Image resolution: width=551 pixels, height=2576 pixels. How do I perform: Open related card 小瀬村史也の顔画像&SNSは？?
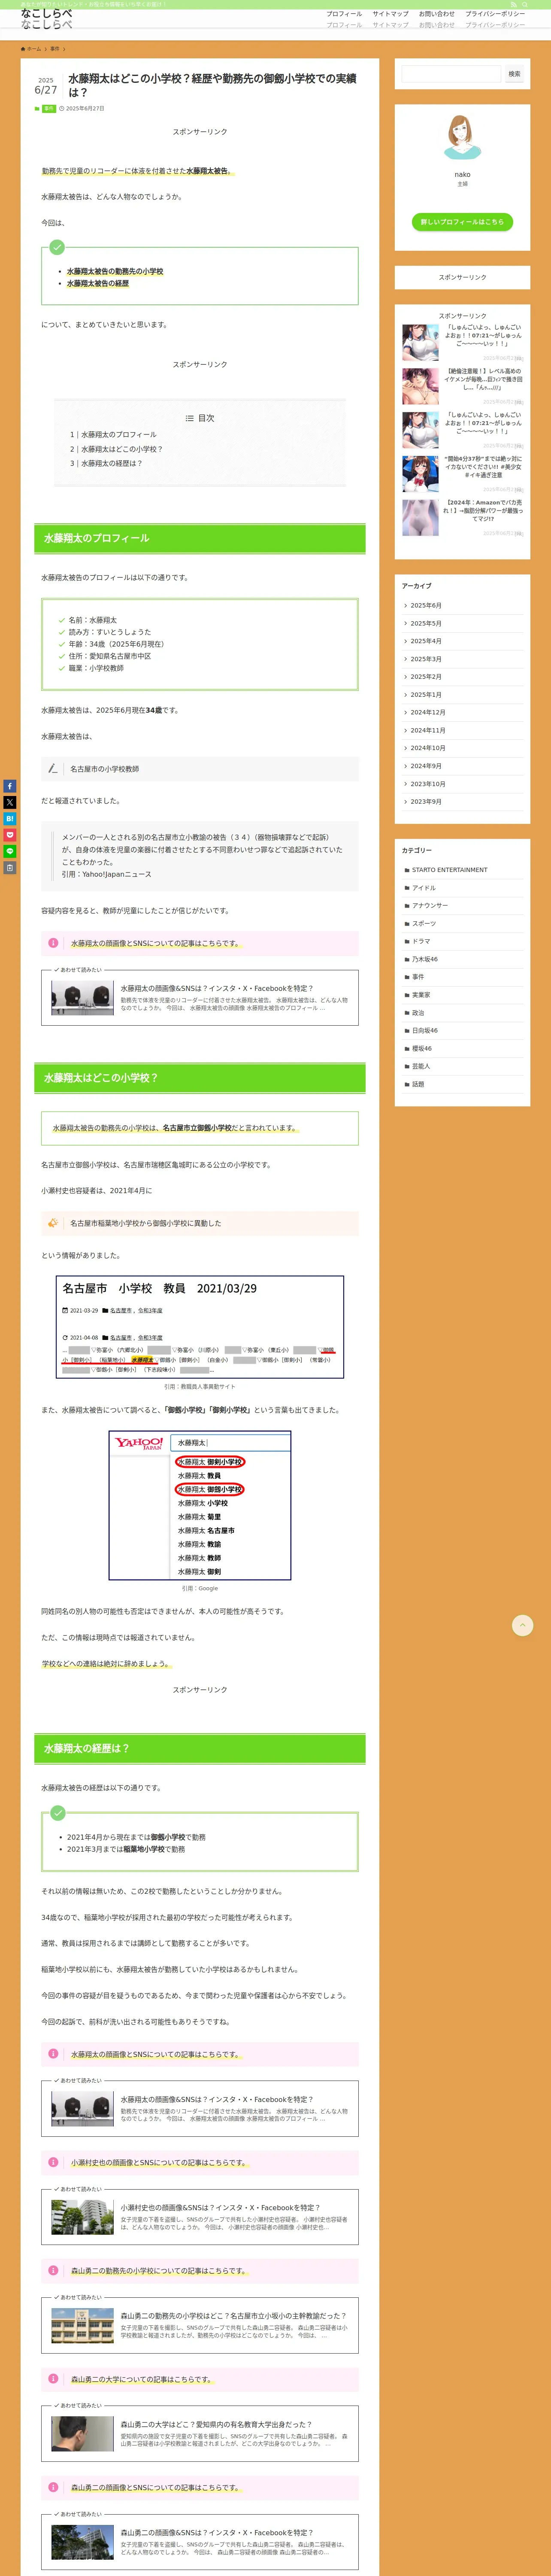[x=200, y=2217]
